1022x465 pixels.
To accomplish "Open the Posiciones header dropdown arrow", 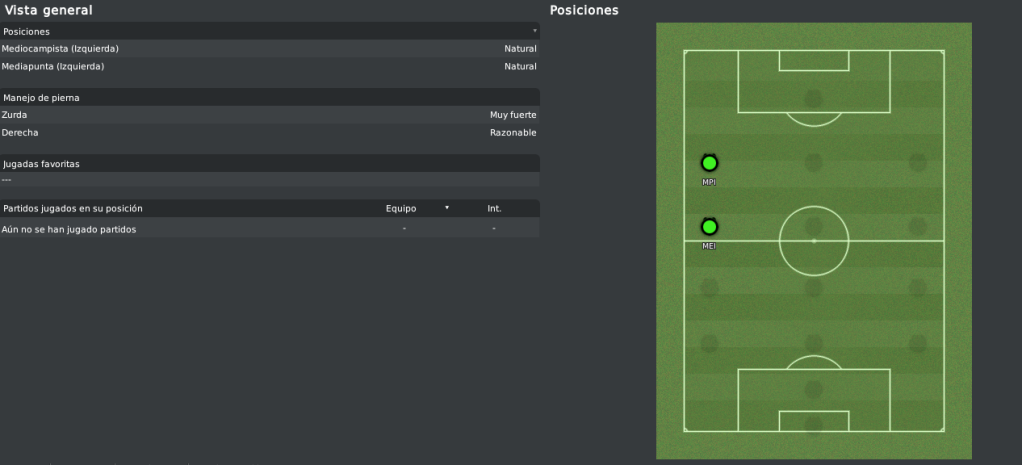I will point(535,31).
